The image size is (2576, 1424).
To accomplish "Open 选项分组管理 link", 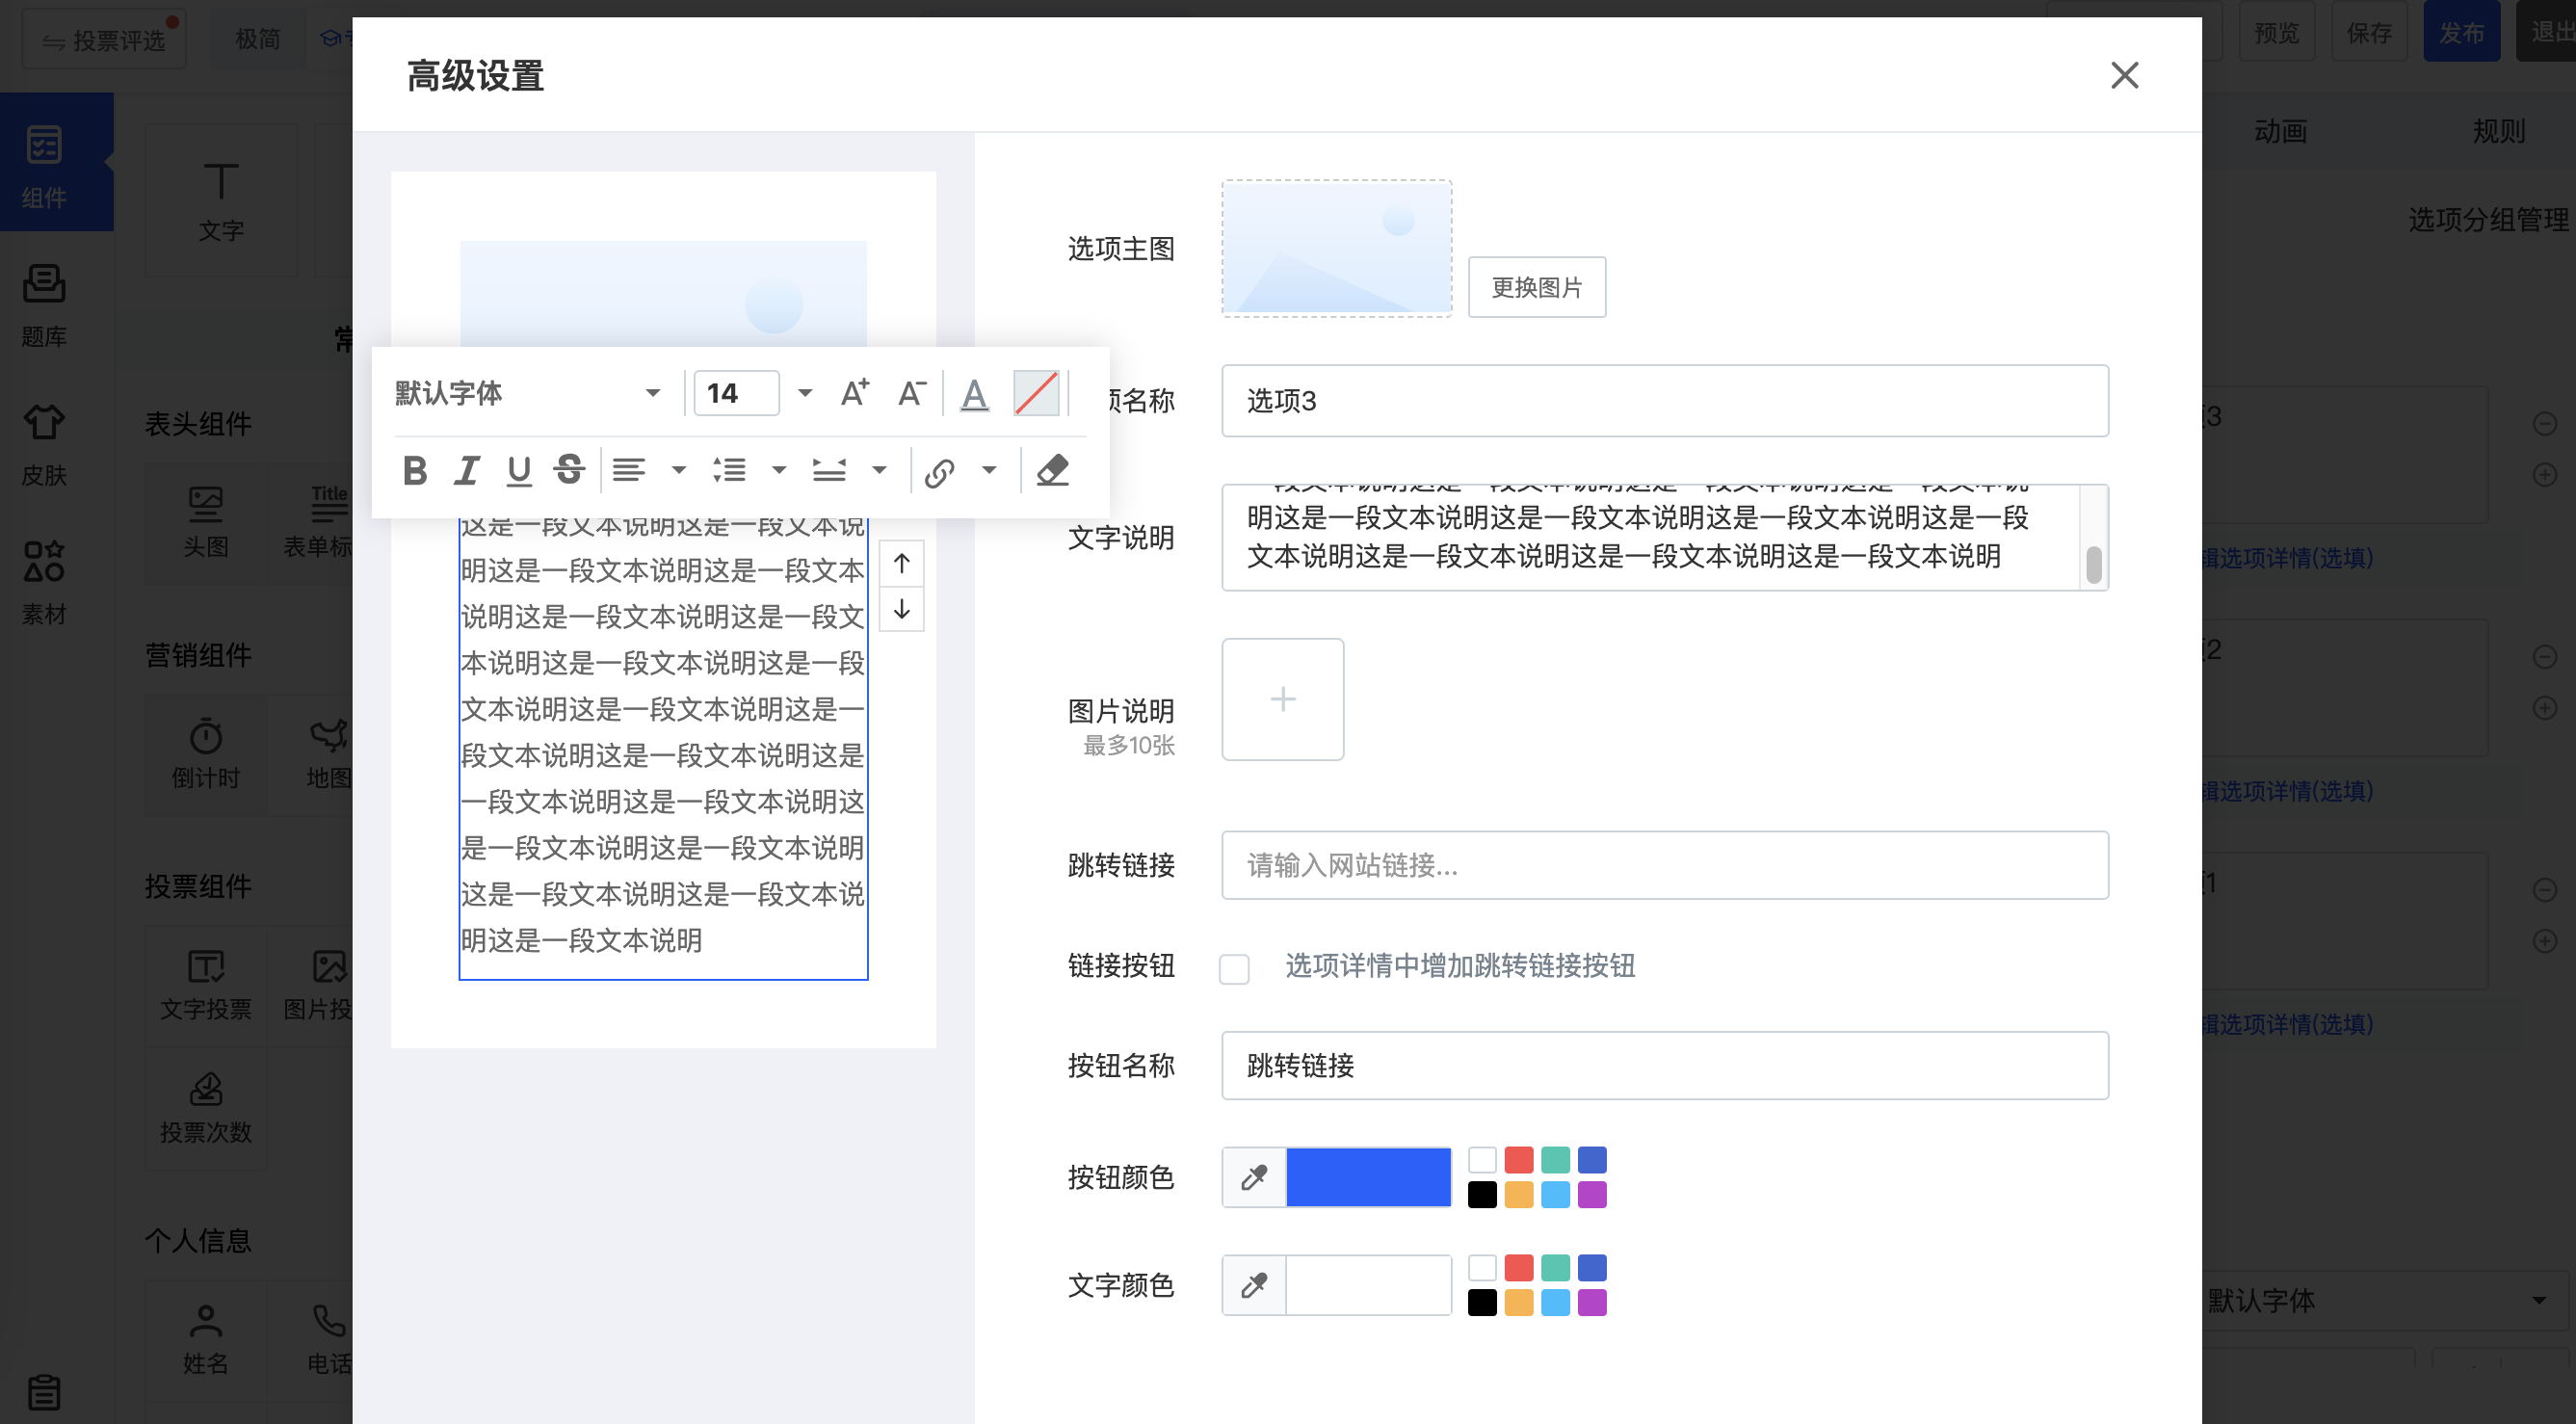I will click(x=2487, y=219).
